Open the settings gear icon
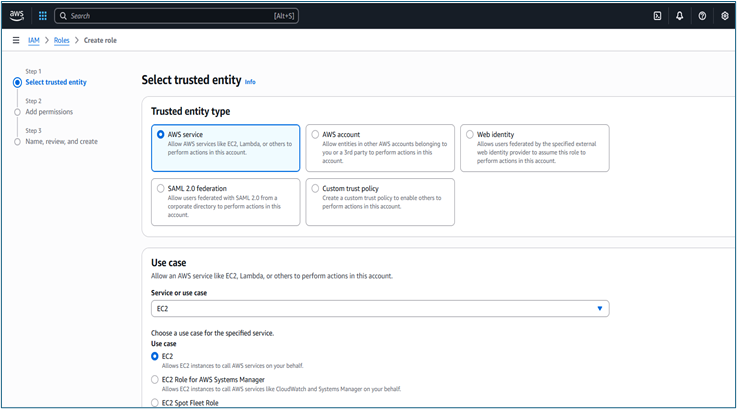The image size is (737, 409). point(724,16)
